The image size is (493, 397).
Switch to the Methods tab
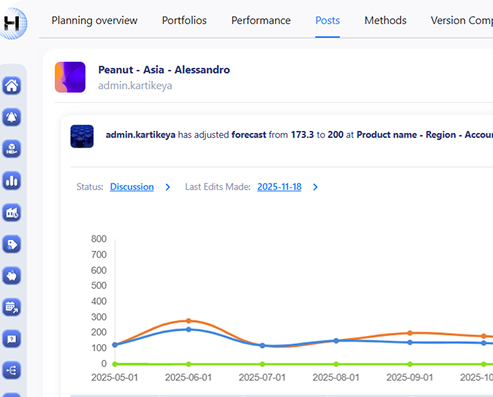coord(385,20)
